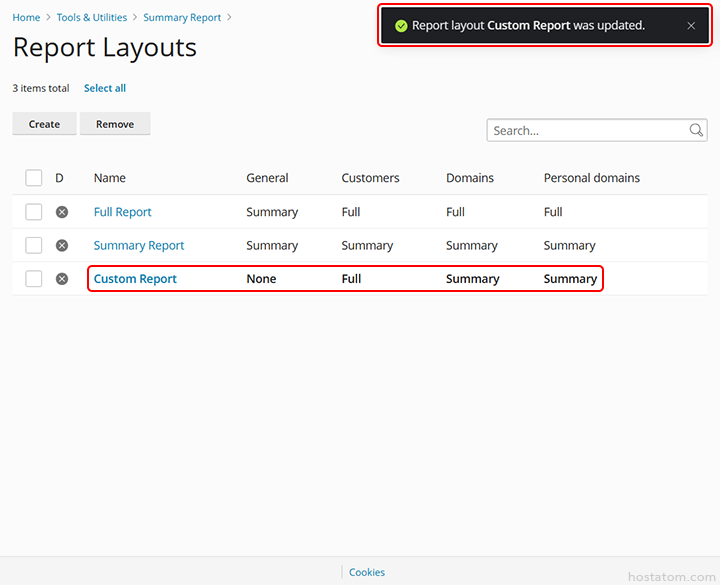720x585 pixels.
Task: Click the search magnifier icon
Action: coord(696,131)
